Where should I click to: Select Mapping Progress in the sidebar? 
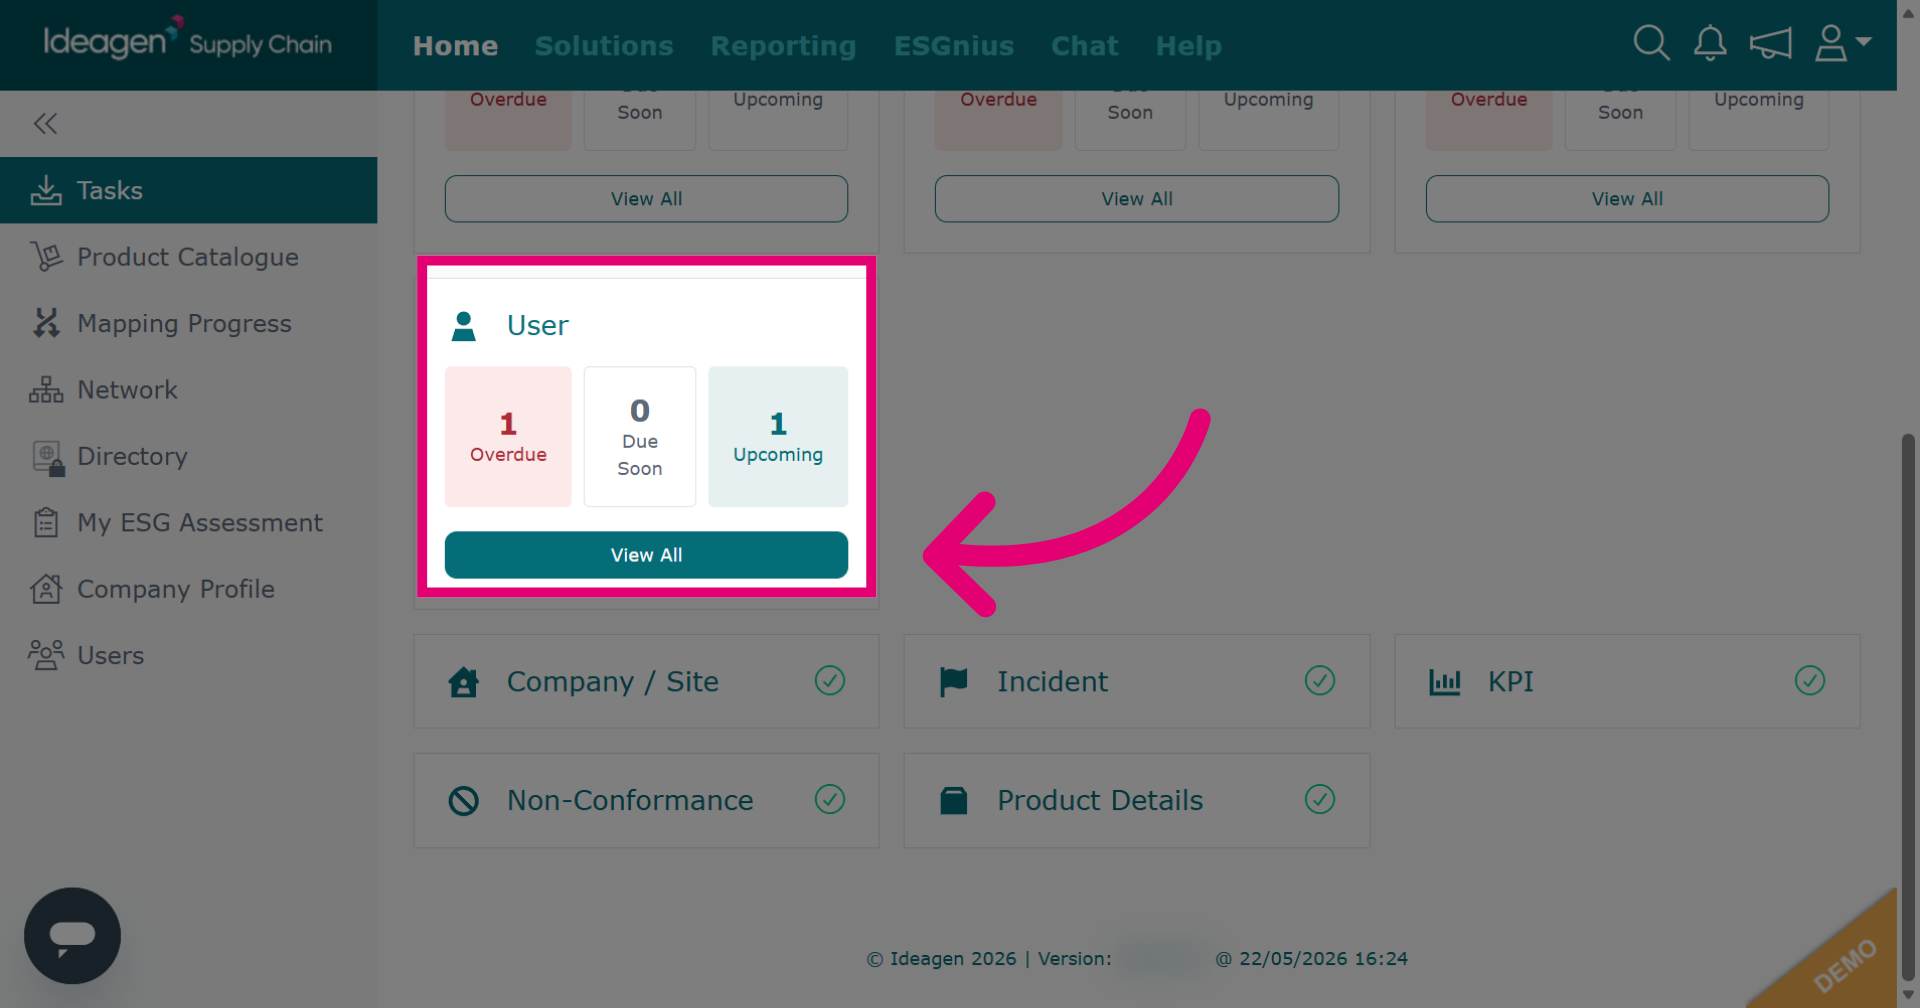pyautogui.click(x=188, y=323)
